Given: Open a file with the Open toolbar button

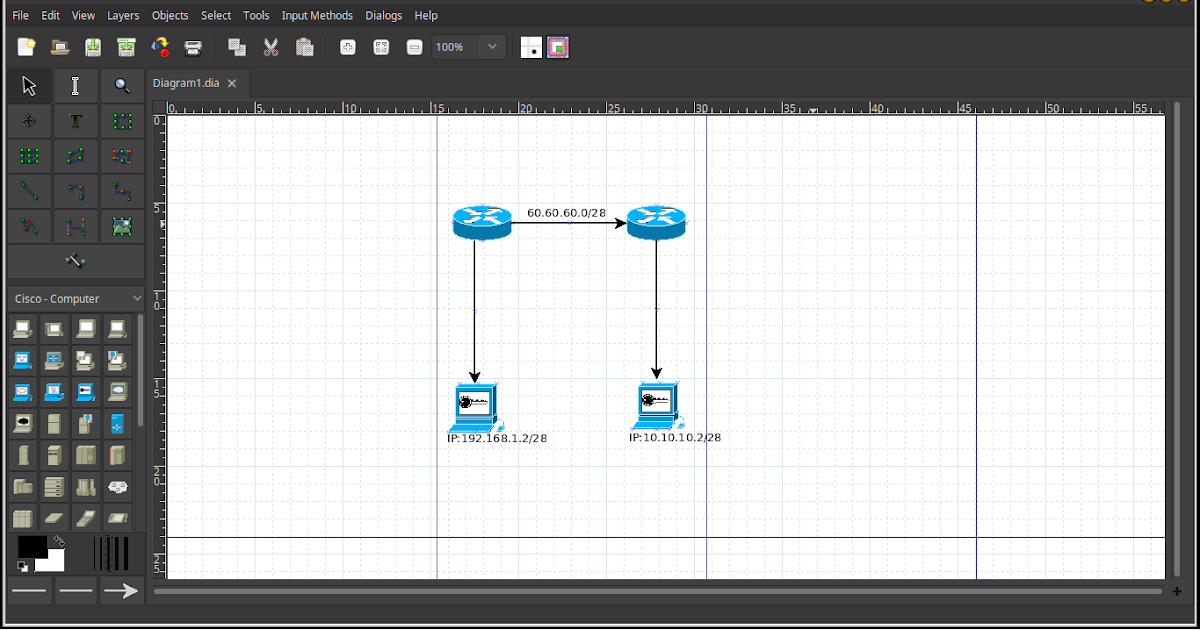Looking at the screenshot, I should pyautogui.click(x=59, y=47).
